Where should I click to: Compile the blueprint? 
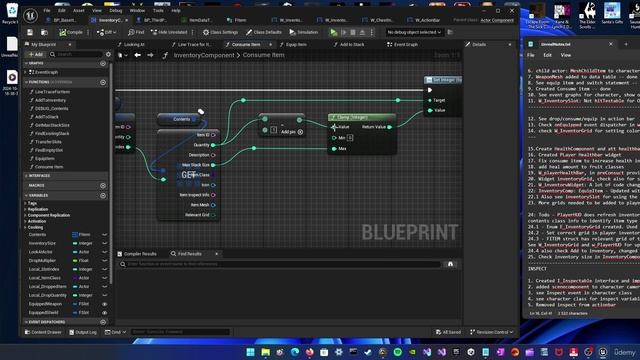[x=70, y=32]
